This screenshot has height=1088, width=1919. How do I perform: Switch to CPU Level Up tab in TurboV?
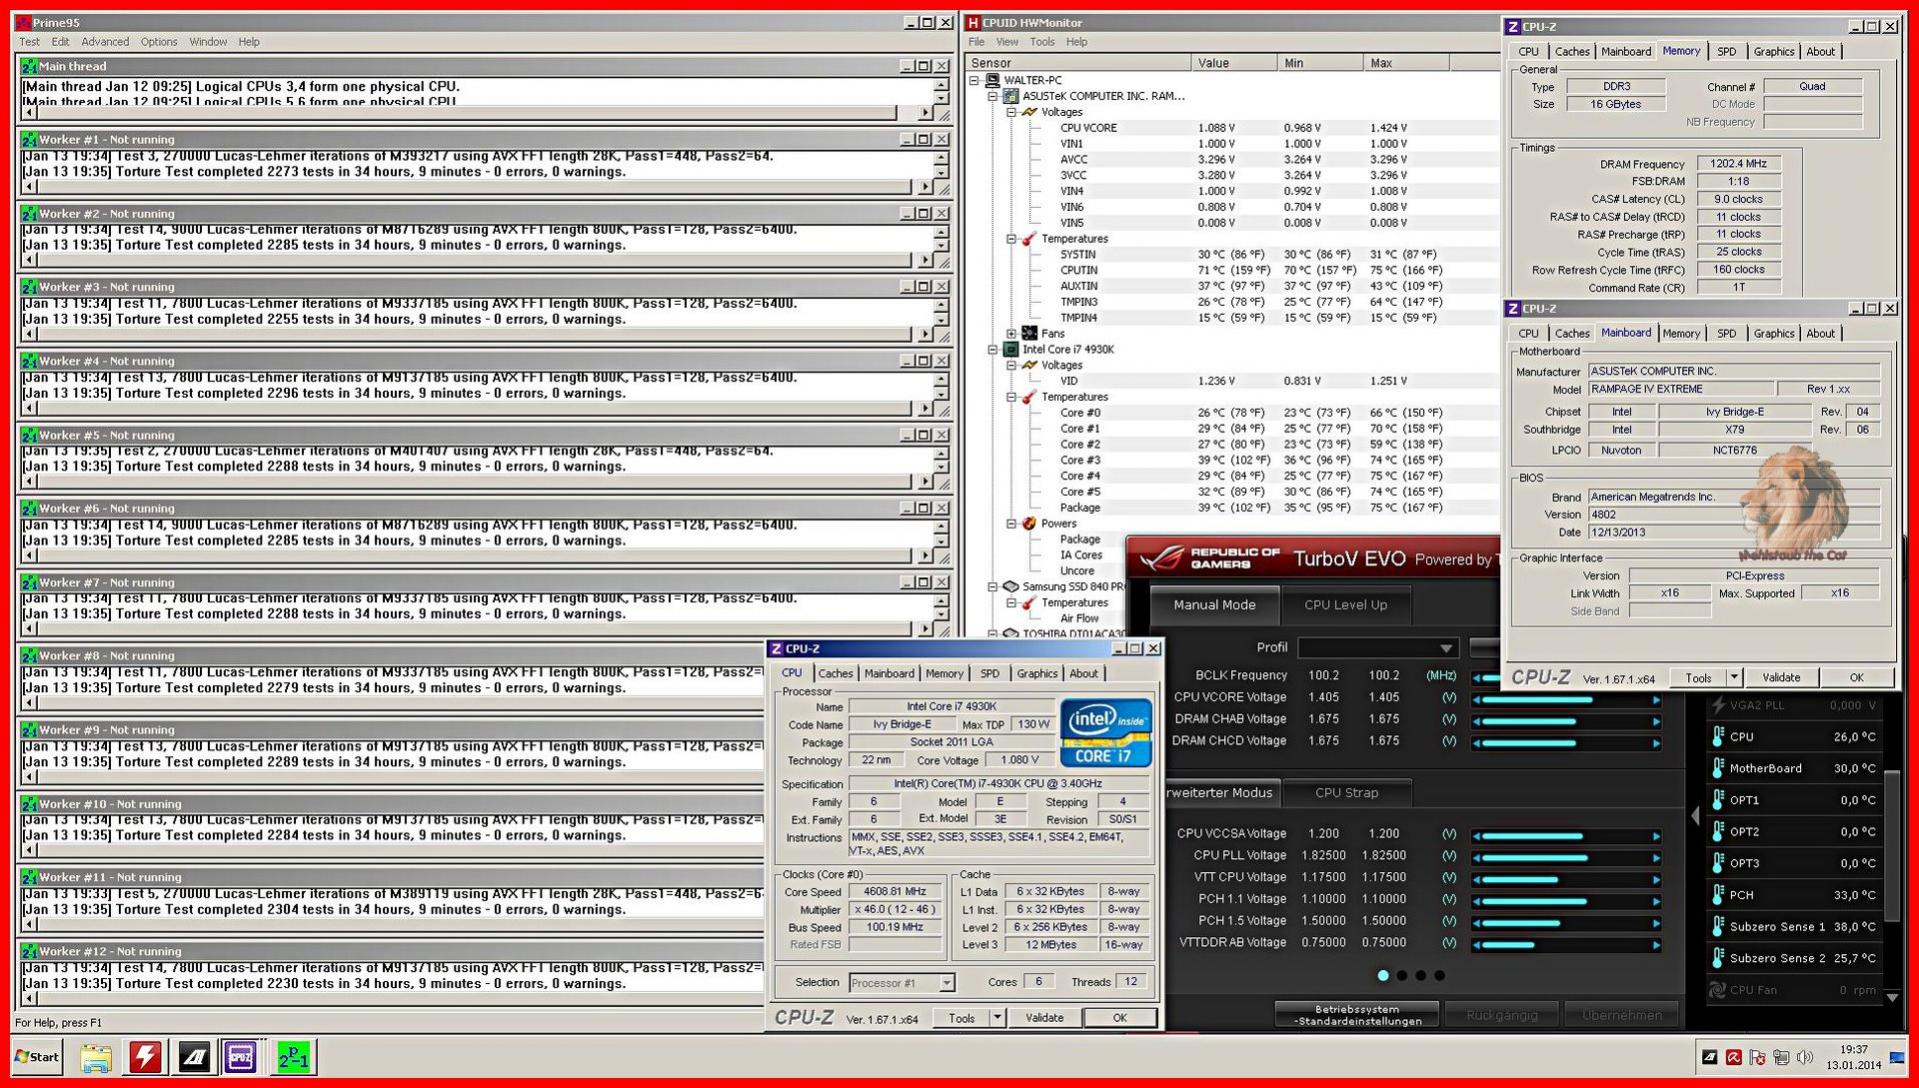(x=1345, y=605)
